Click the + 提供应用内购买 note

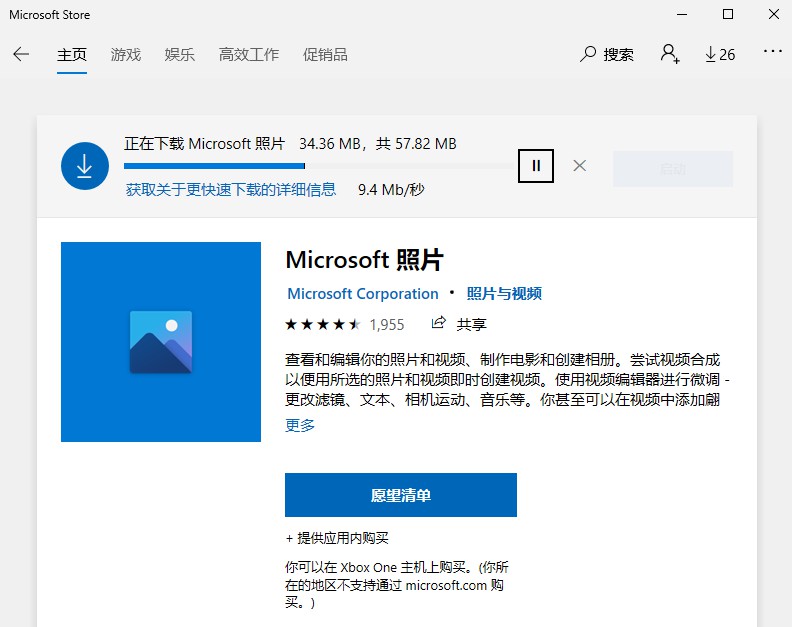[337, 538]
